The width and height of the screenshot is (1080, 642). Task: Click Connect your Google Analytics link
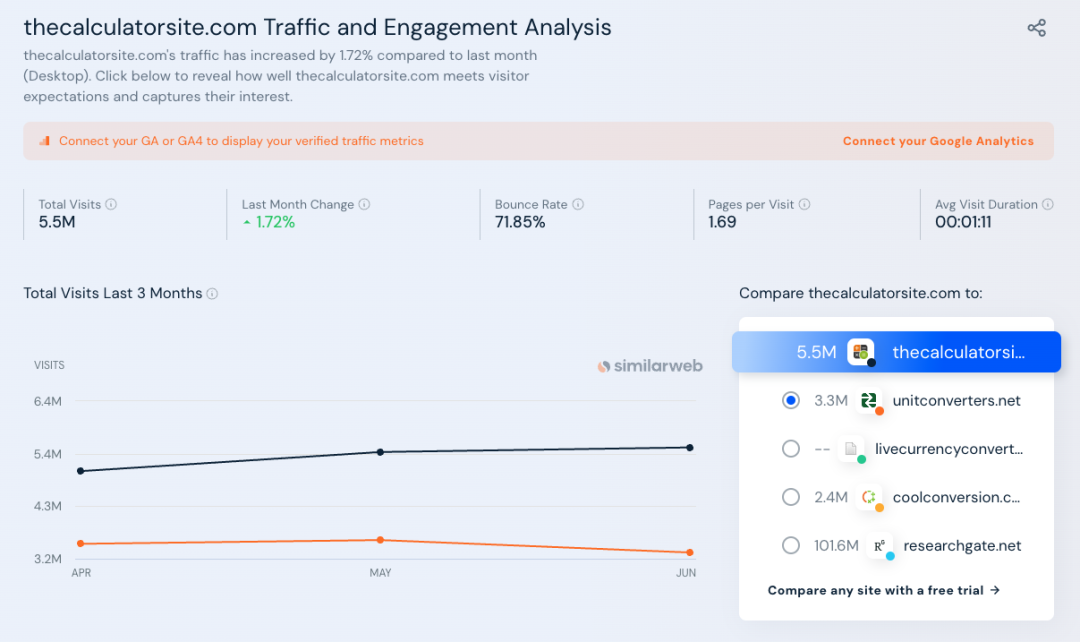point(938,141)
